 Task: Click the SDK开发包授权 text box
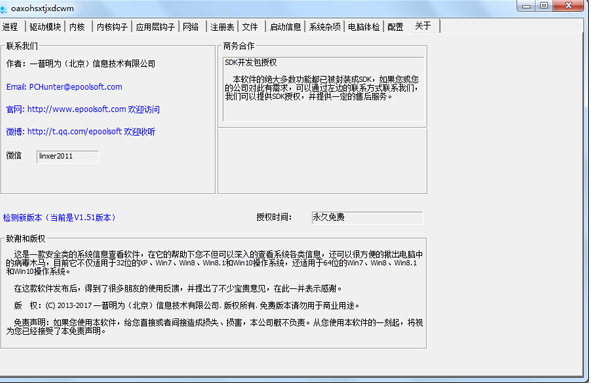pyautogui.click(x=324, y=89)
